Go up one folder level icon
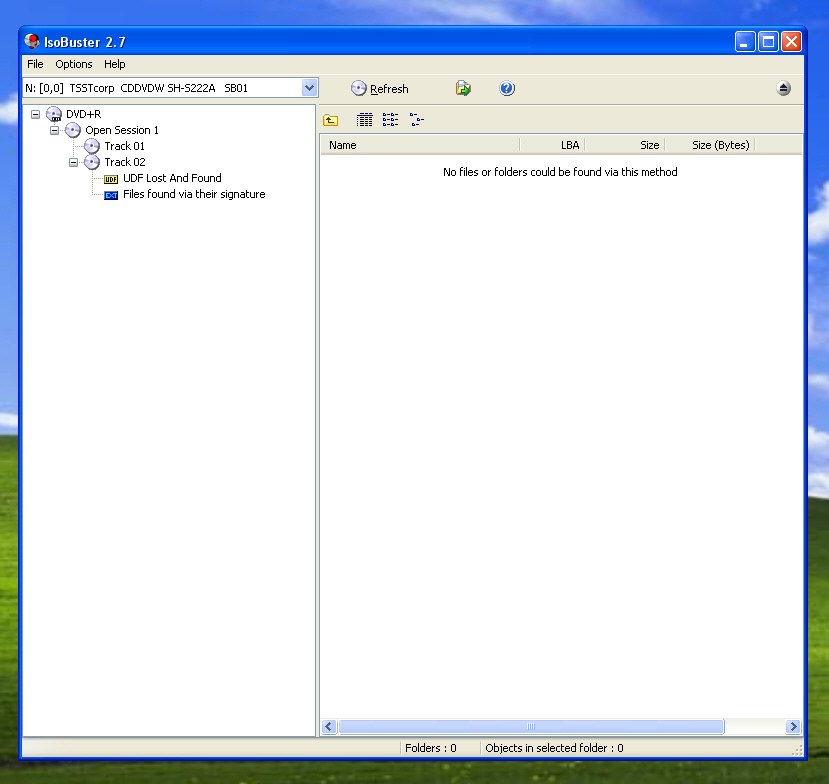 (x=330, y=120)
